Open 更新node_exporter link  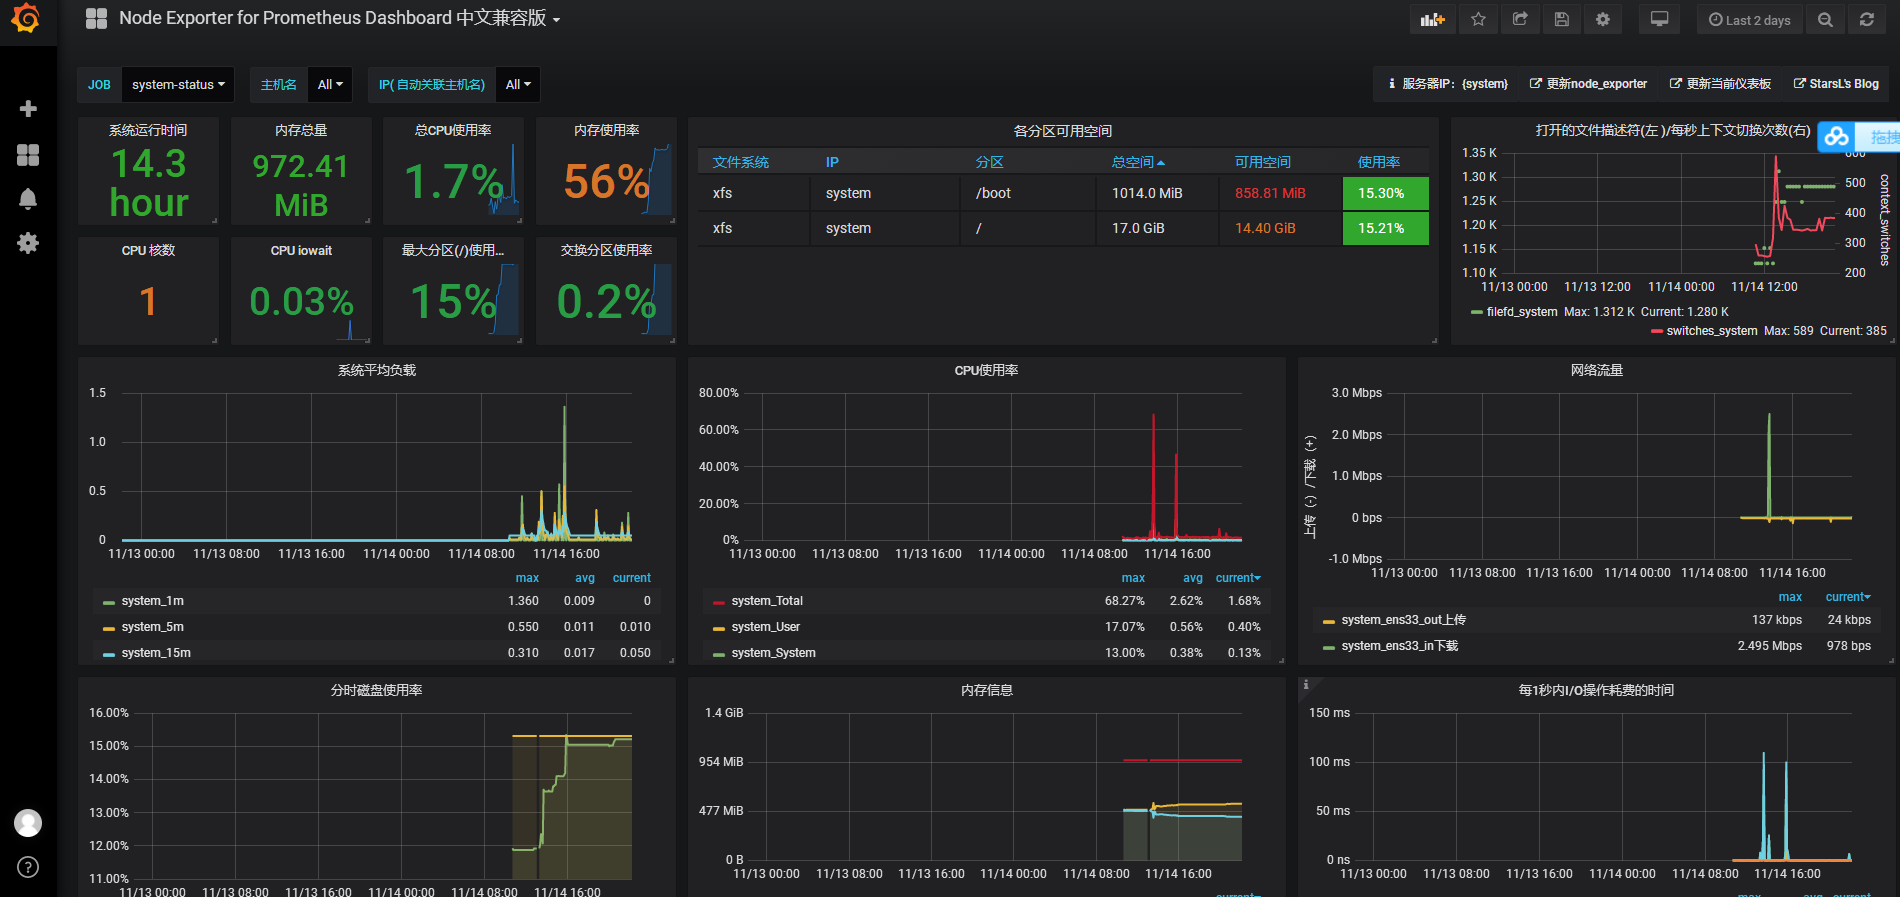(1588, 84)
